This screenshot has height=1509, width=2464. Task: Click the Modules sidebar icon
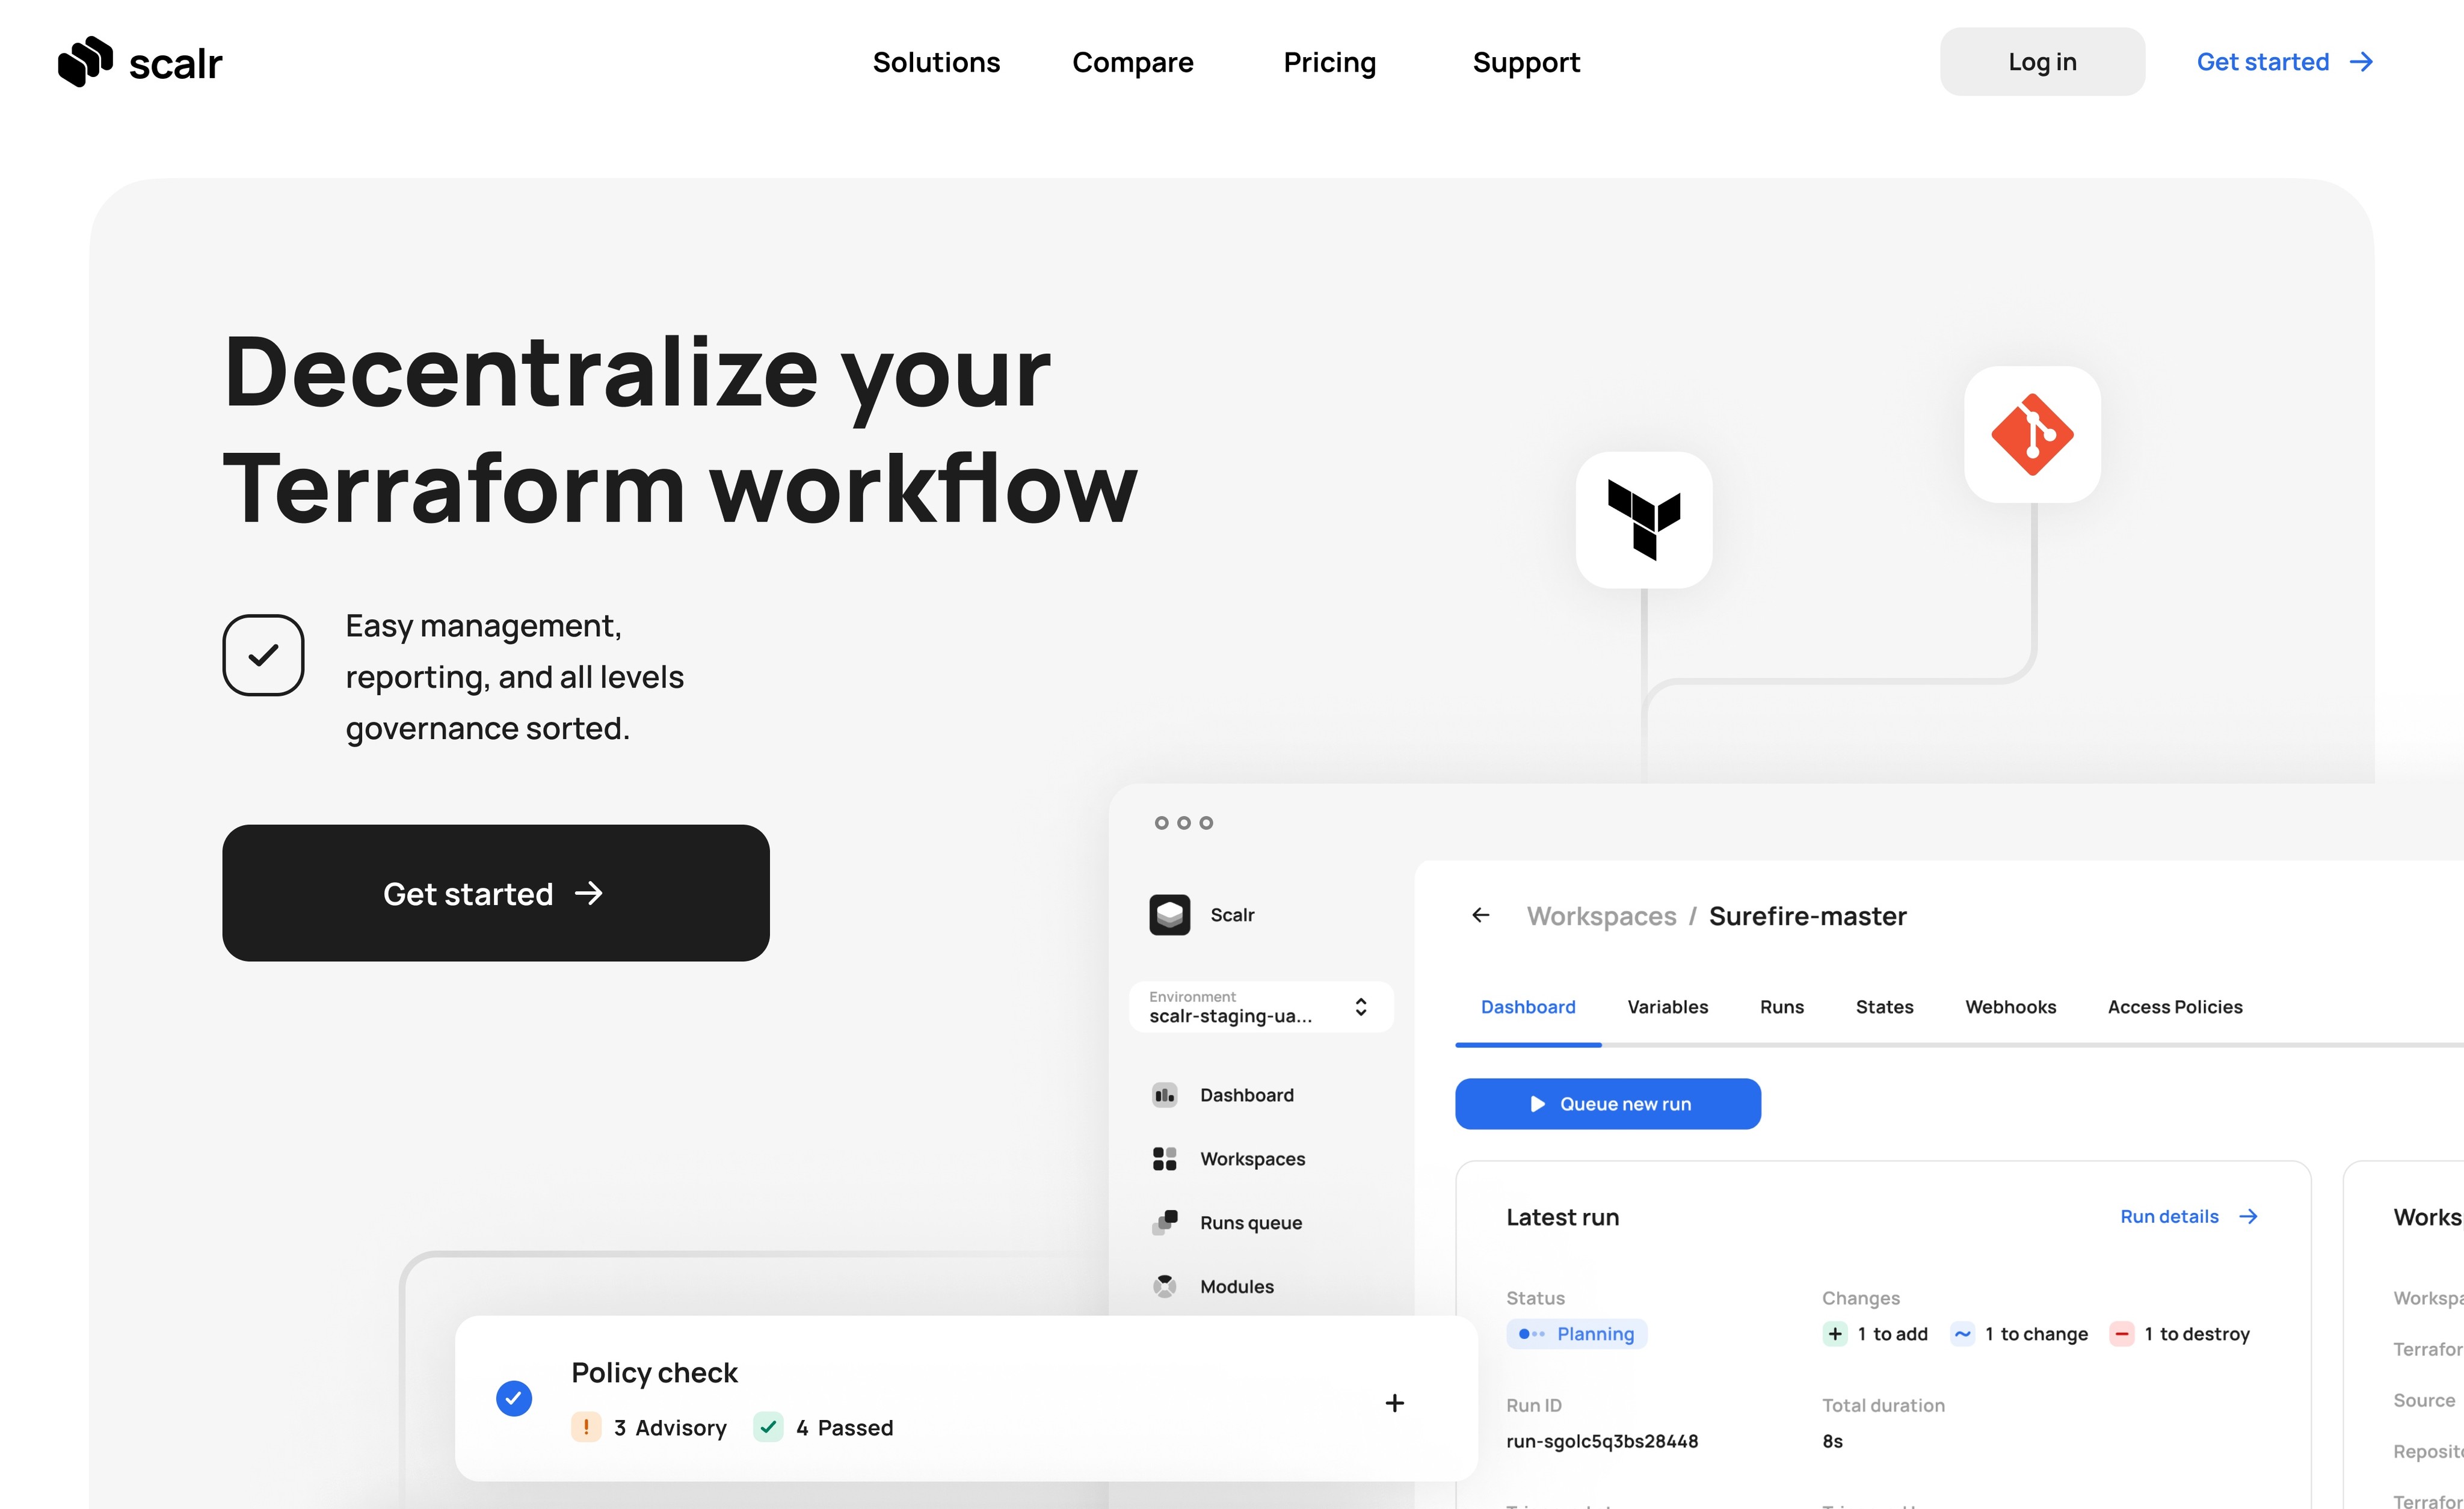point(1164,1286)
